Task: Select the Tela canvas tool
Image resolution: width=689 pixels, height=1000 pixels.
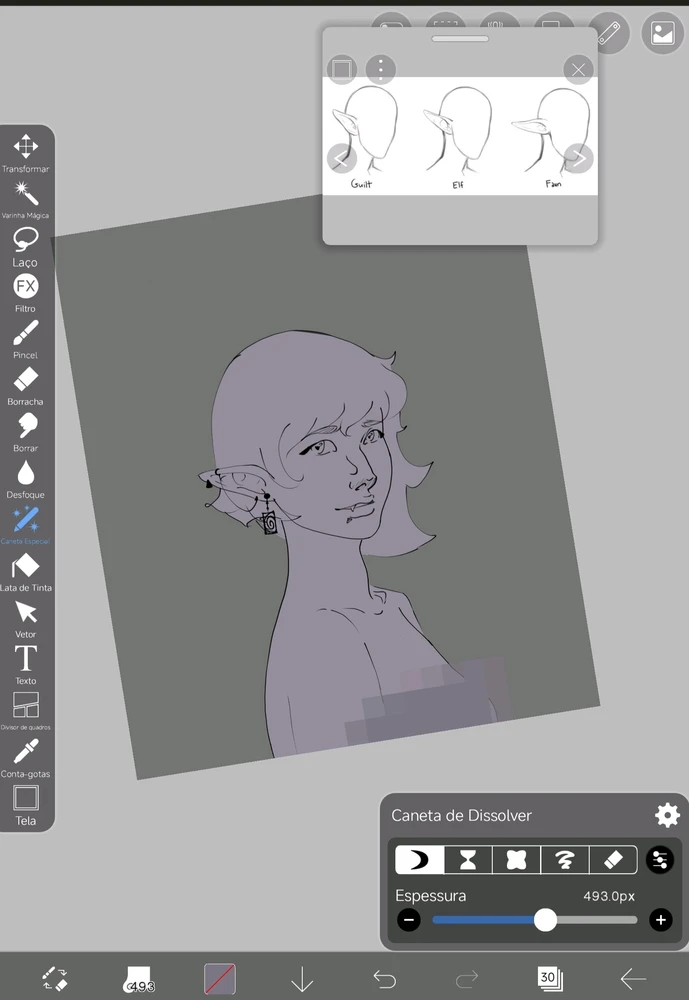Action: [x=26, y=805]
